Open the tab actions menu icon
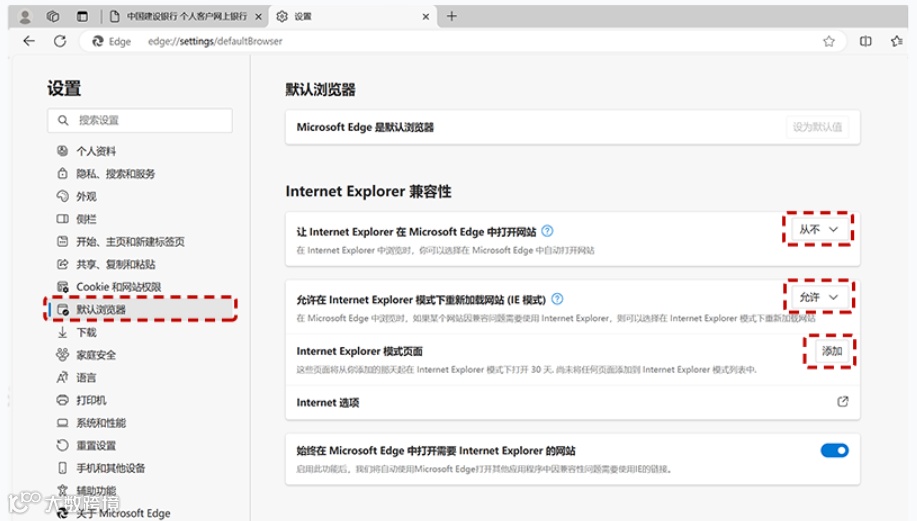The width and height of the screenshot is (917, 521). [82, 17]
